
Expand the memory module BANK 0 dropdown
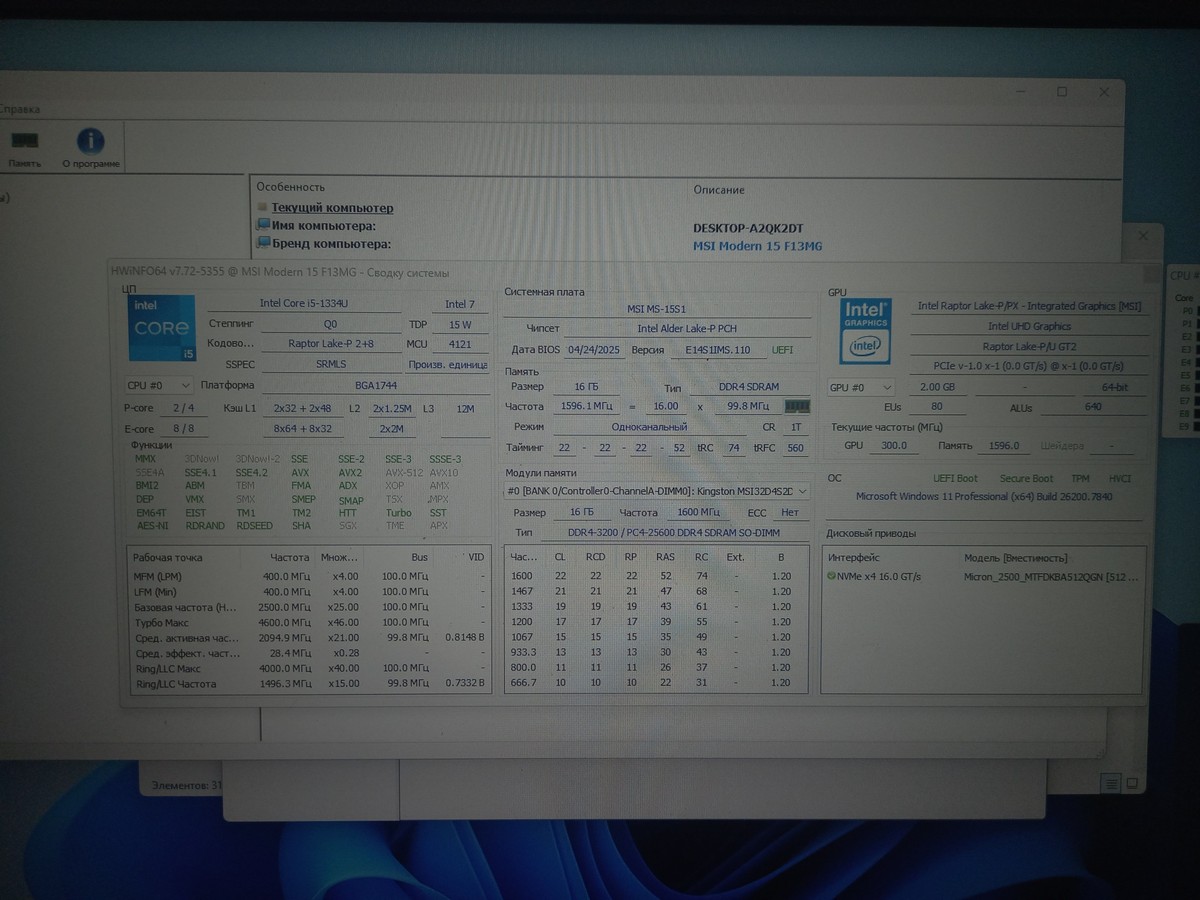pyautogui.click(x=656, y=491)
